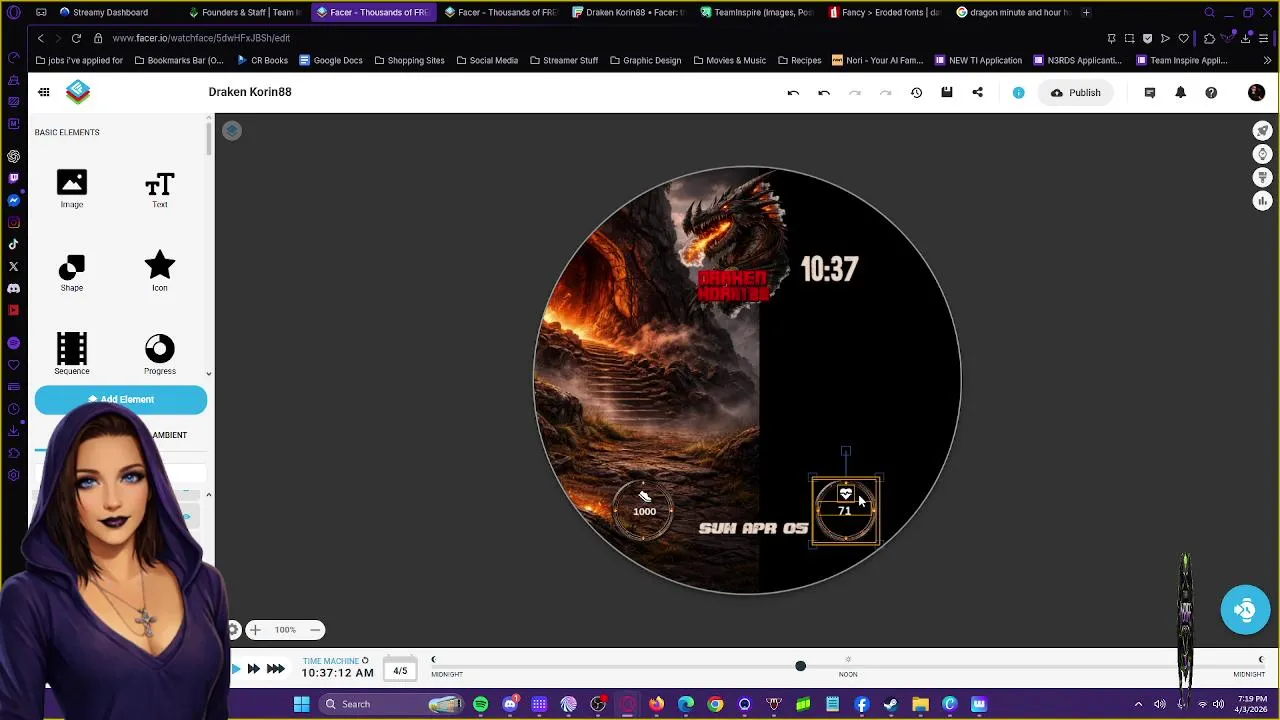Switch to Fancy Eroded fonts browser tab
This screenshot has height=720, width=1280.
click(x=885, y=12)
